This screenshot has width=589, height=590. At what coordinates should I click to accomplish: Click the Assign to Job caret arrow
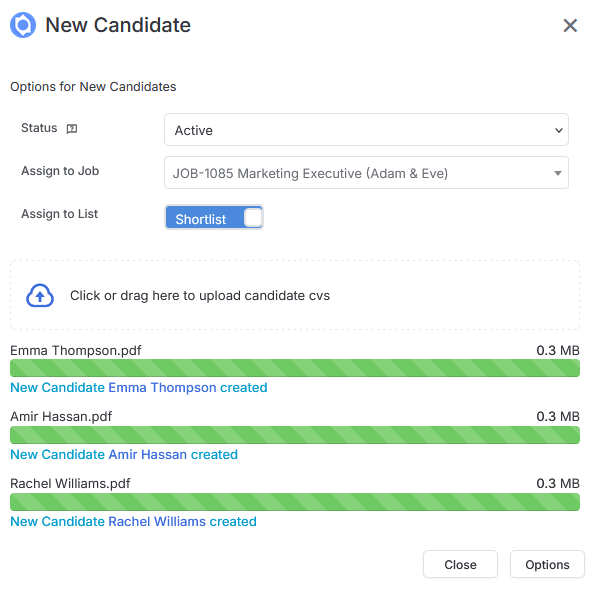(558, 173)
